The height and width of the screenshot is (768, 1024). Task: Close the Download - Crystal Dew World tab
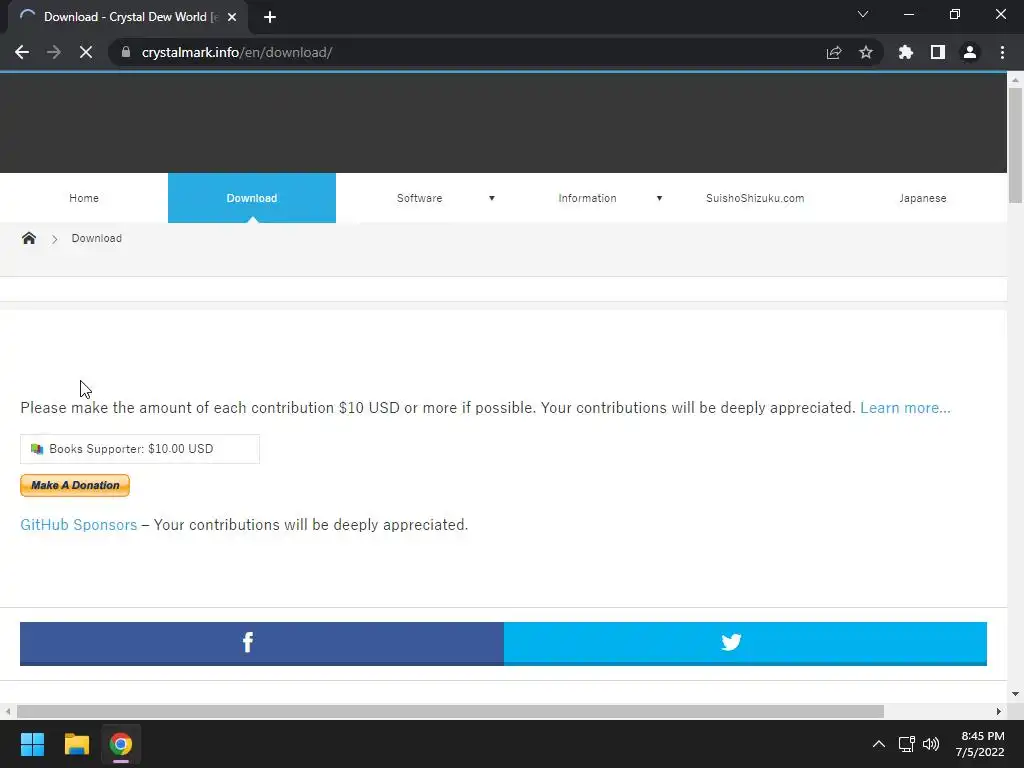coord(232,17)
